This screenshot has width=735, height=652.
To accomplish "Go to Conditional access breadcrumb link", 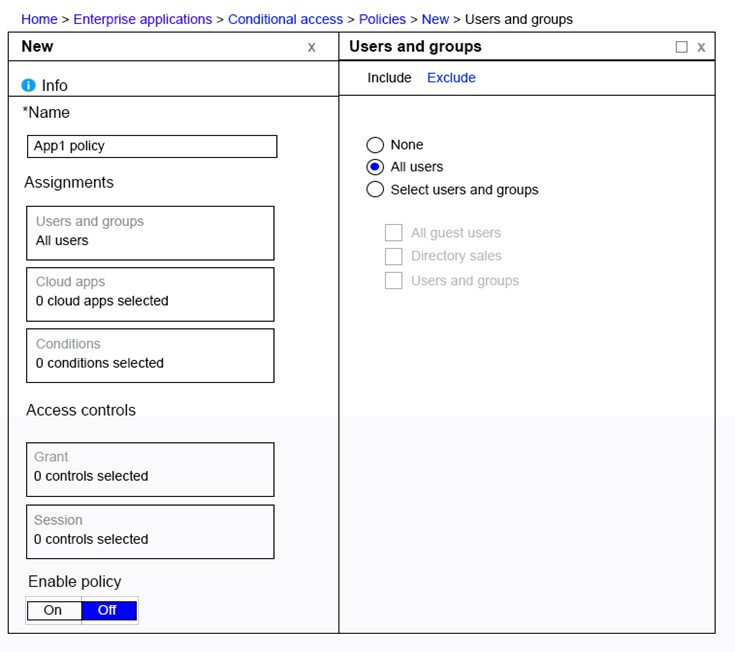I will point(285,19).
